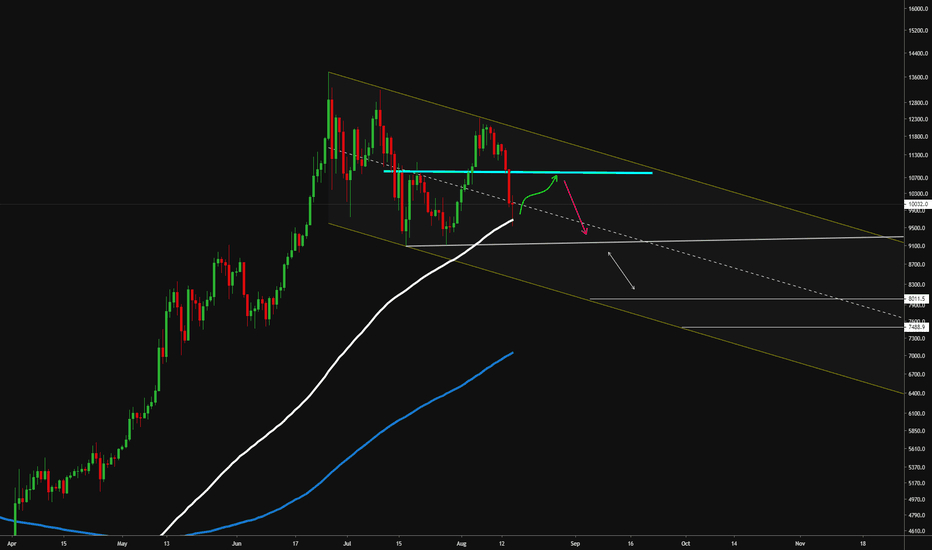Click the Oct date label on time axis
The height and width of the screenshot is (550, 932).
click(x=685, y=543)
